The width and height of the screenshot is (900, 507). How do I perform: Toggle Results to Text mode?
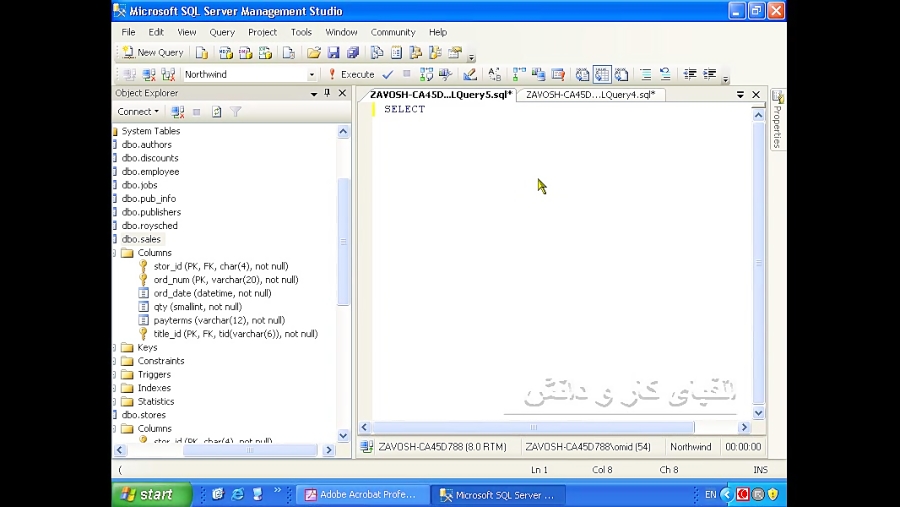[x=582, y=74]
